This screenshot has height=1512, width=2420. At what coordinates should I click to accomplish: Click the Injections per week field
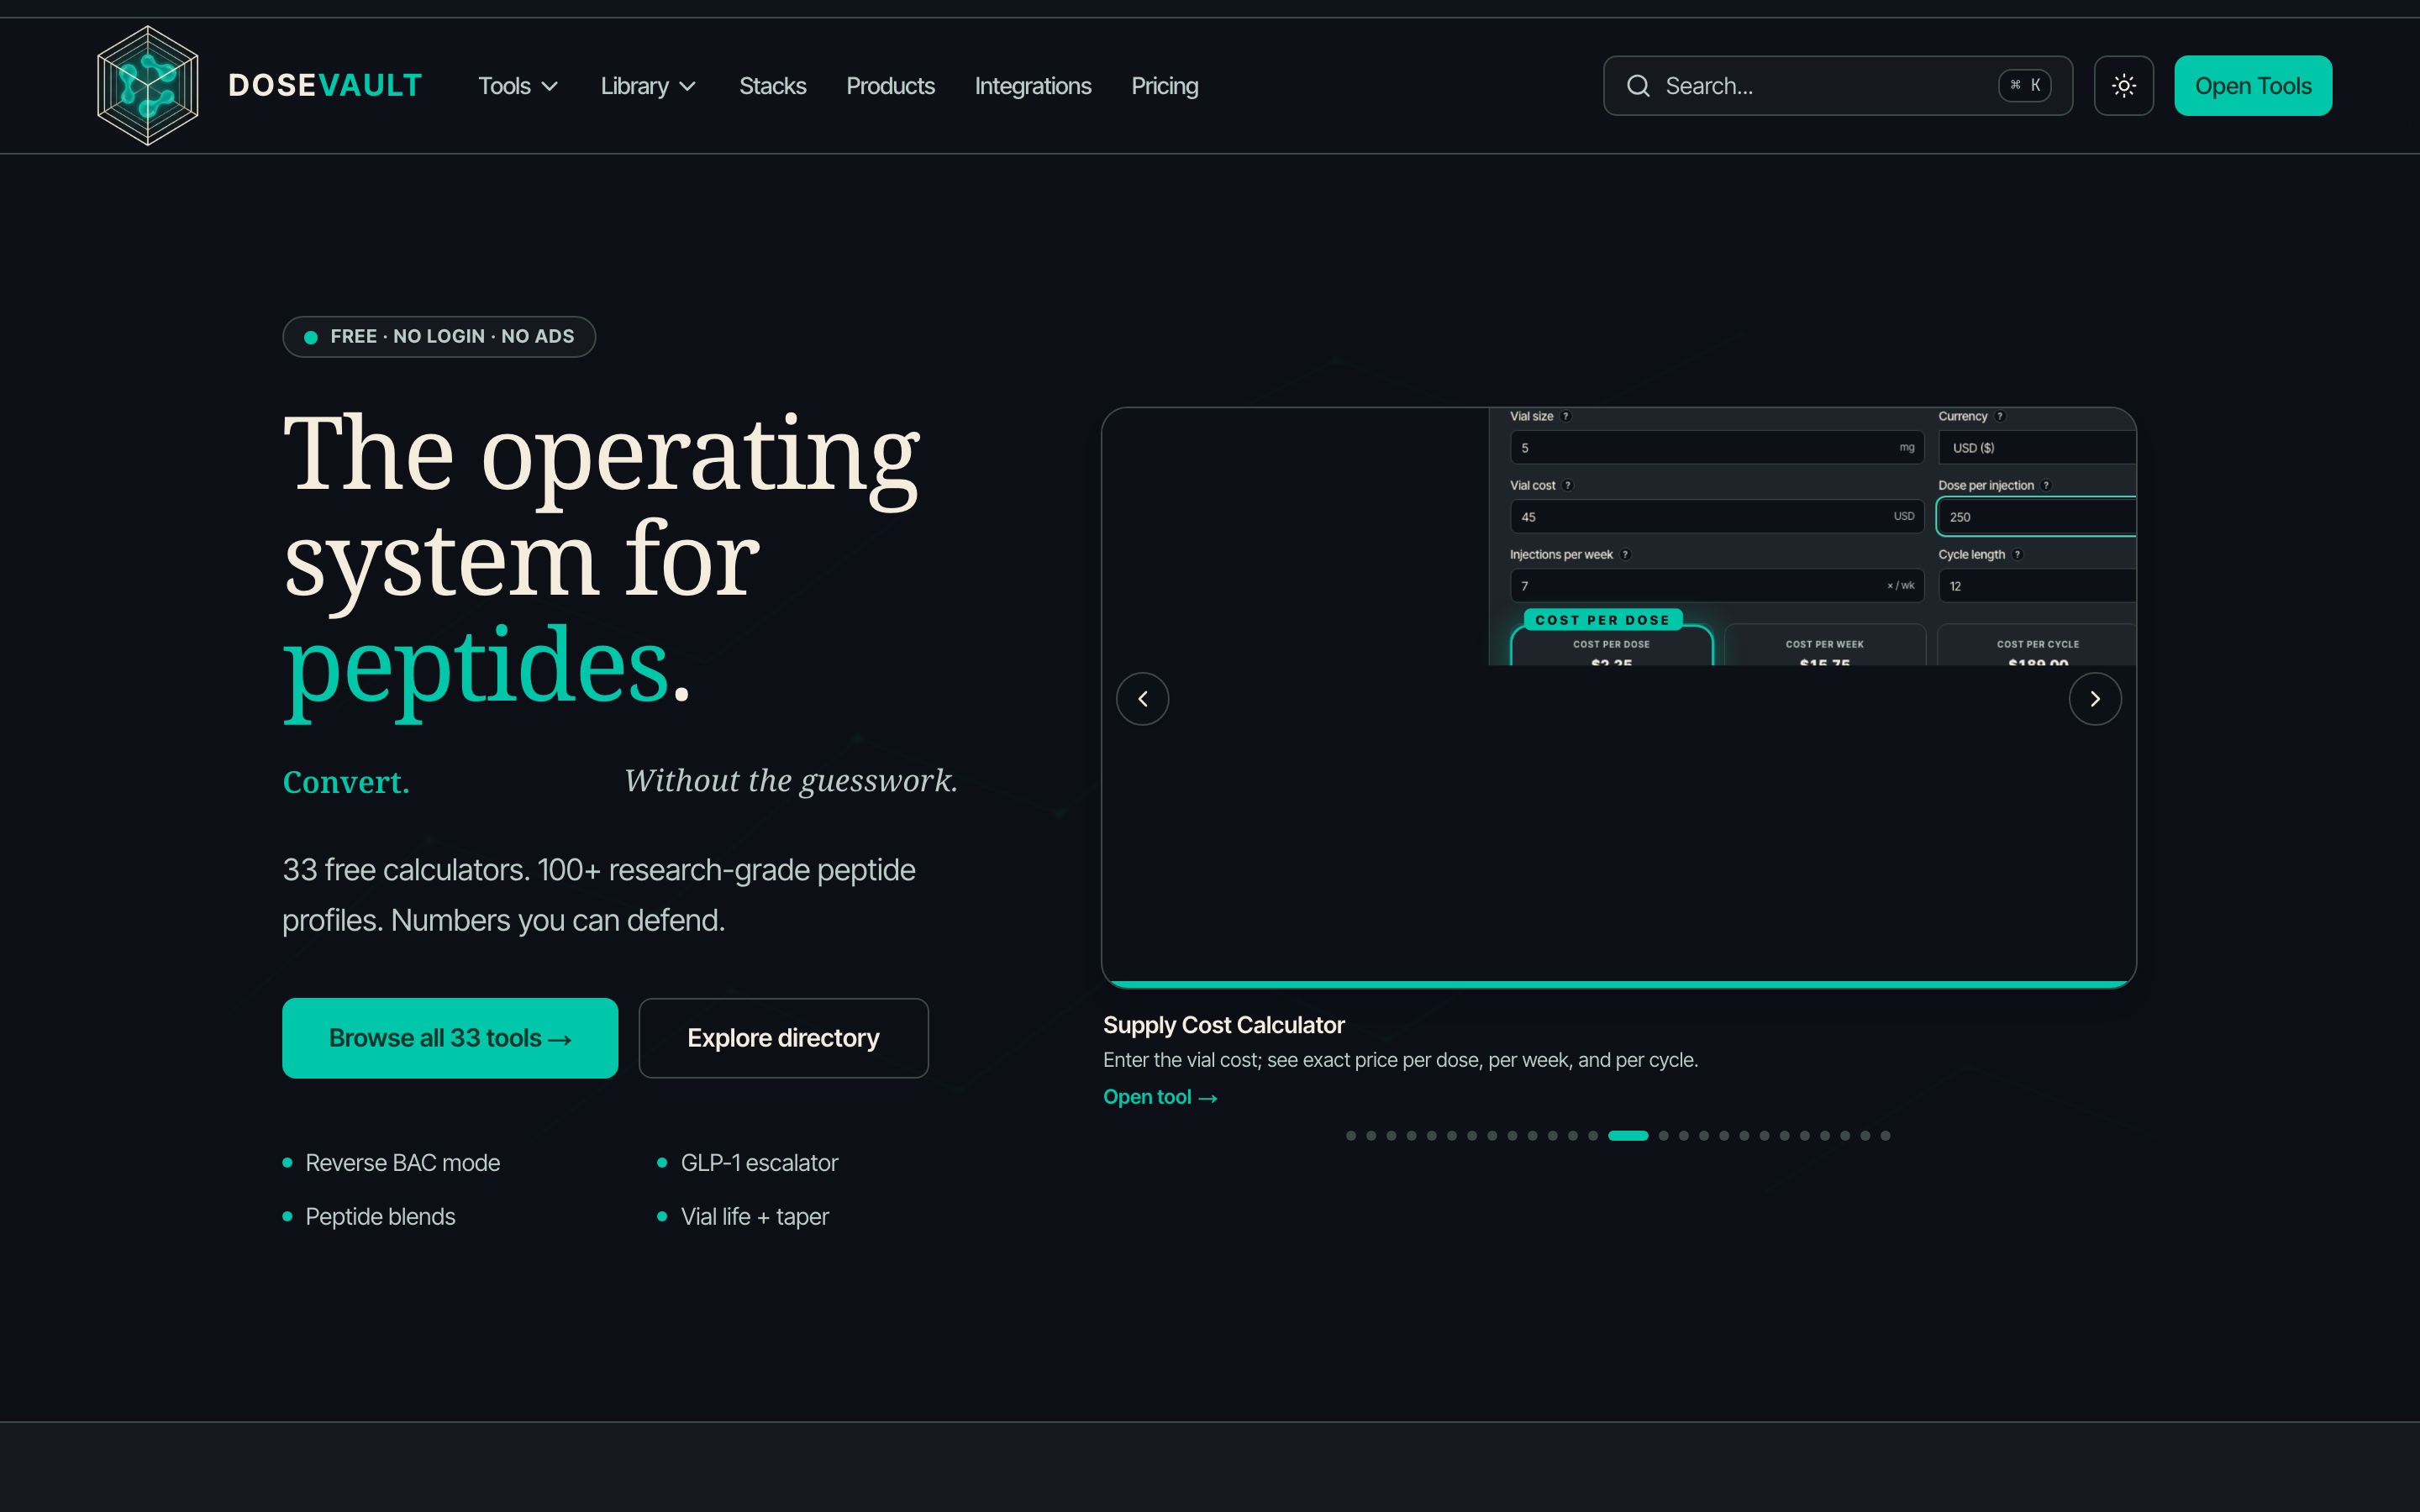tap(1716, 585)
